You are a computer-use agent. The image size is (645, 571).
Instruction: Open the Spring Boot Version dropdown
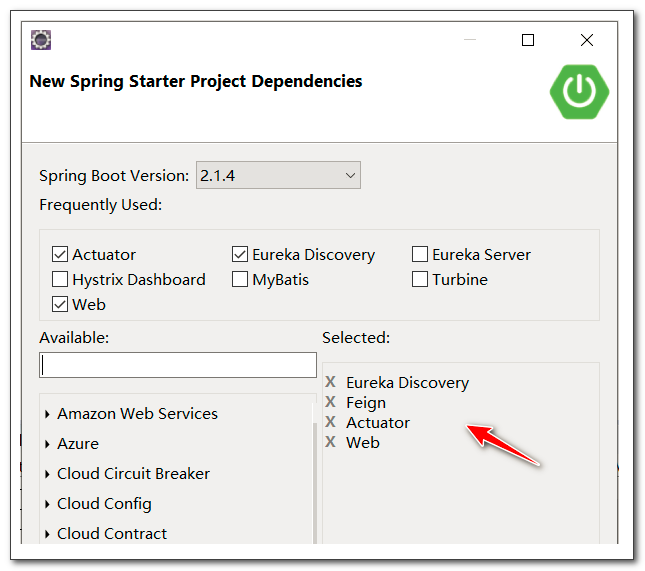tap(278, 175)
